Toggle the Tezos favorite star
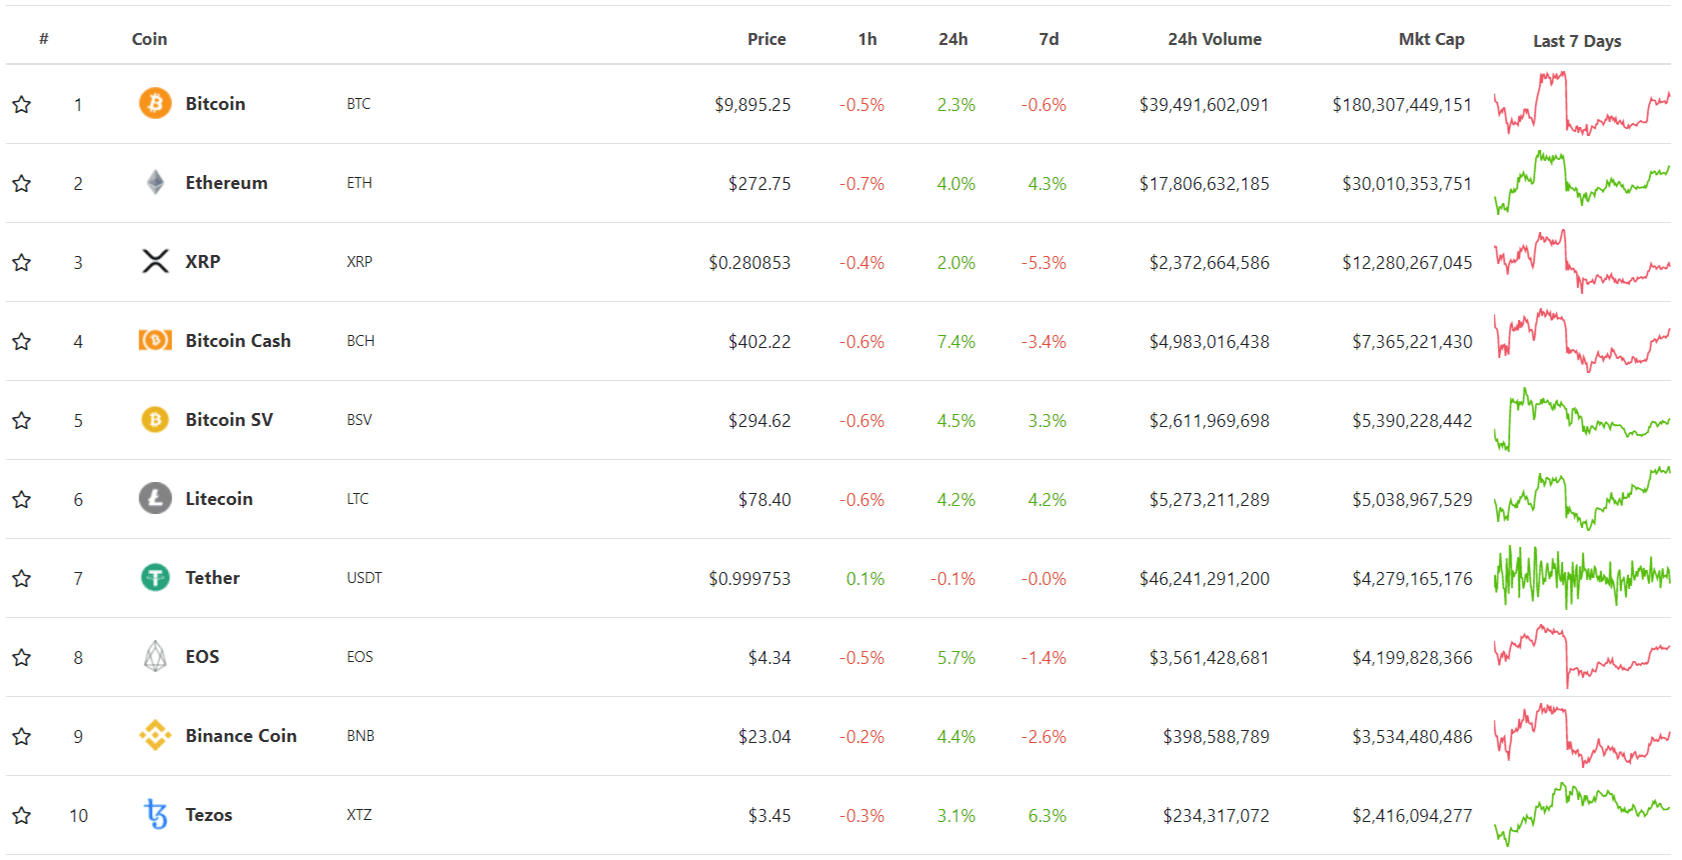The image size is (1682, 860). pyautogui.click(x=21, y=815)
